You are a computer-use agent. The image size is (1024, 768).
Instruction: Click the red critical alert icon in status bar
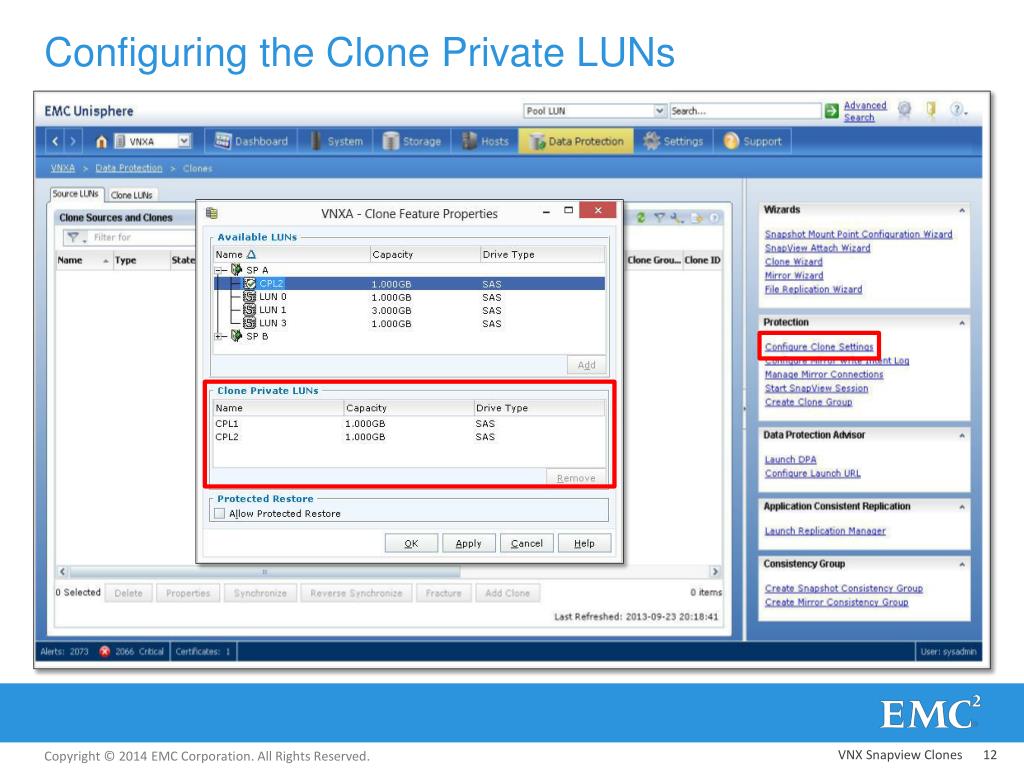tap(104, 651)
